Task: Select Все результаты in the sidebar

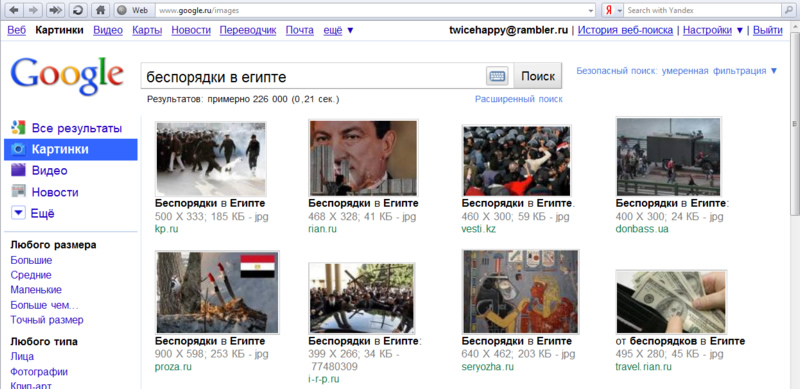Action: click(x=77, y=128)
